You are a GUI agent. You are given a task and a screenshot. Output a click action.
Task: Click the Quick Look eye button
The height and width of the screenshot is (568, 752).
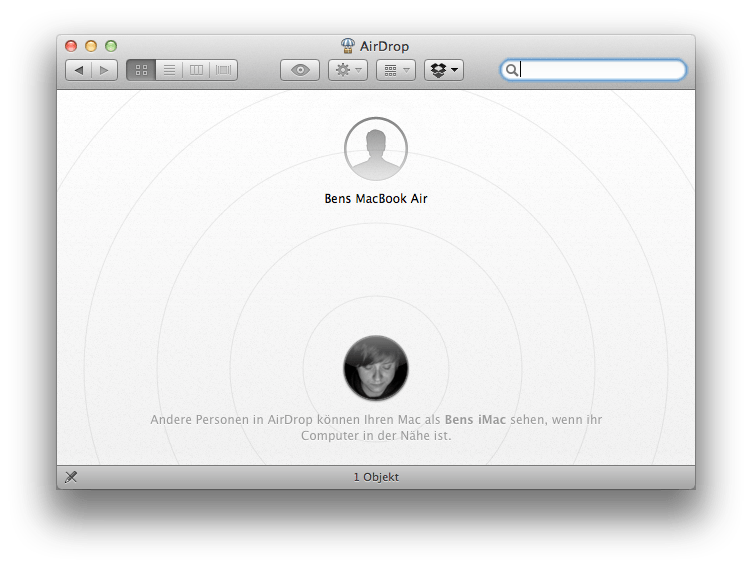(300, 71)
